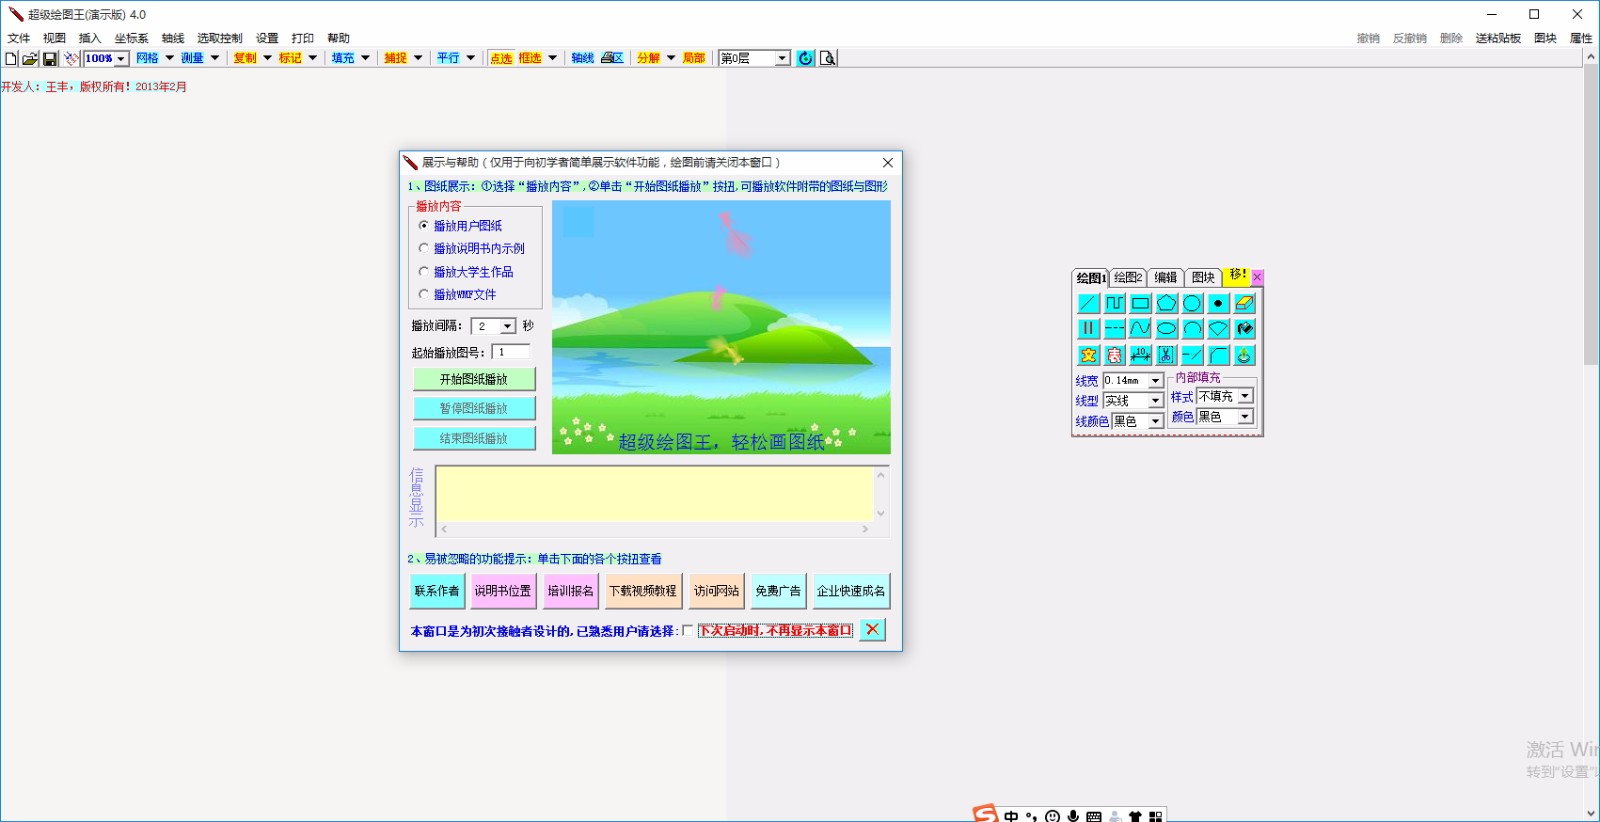Click the 访问网站 button

(716, 591)
